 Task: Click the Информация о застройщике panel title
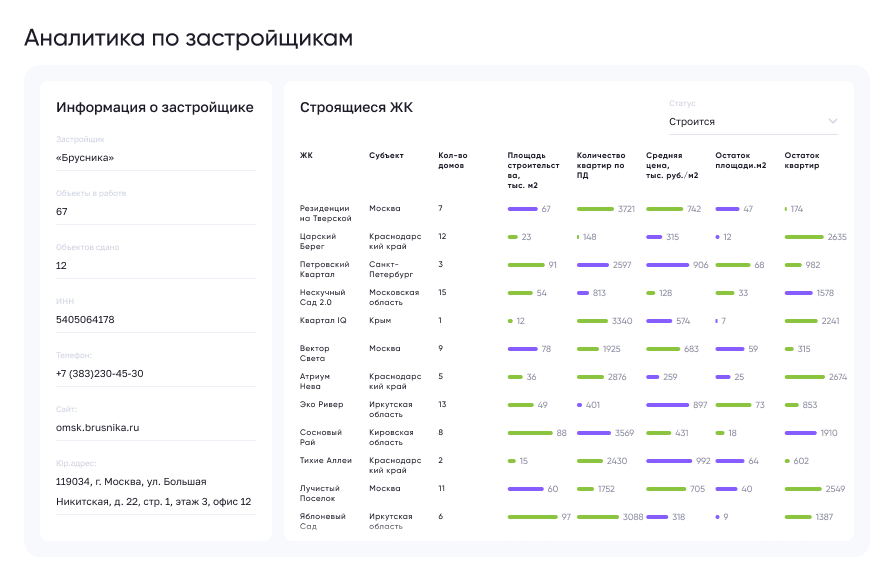click(155, 107)
